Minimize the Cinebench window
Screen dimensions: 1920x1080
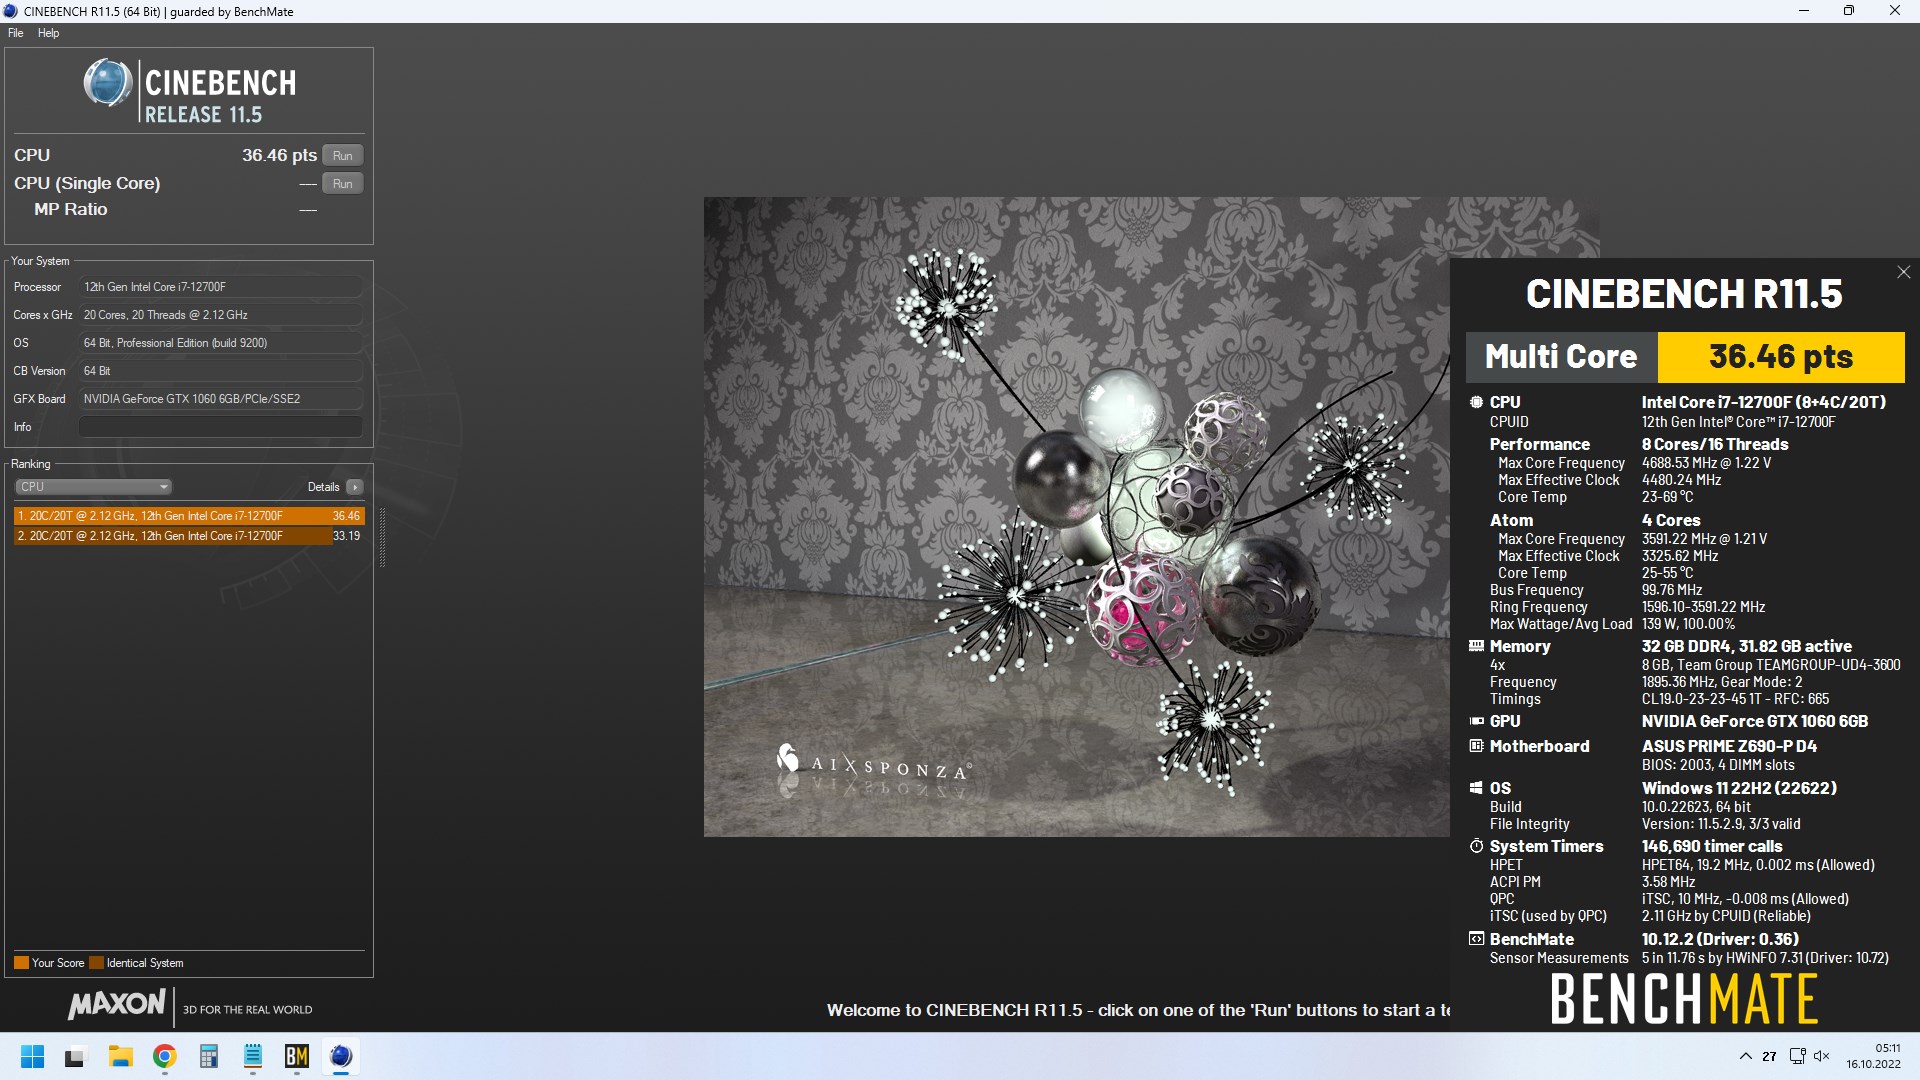click(1804, 11)
